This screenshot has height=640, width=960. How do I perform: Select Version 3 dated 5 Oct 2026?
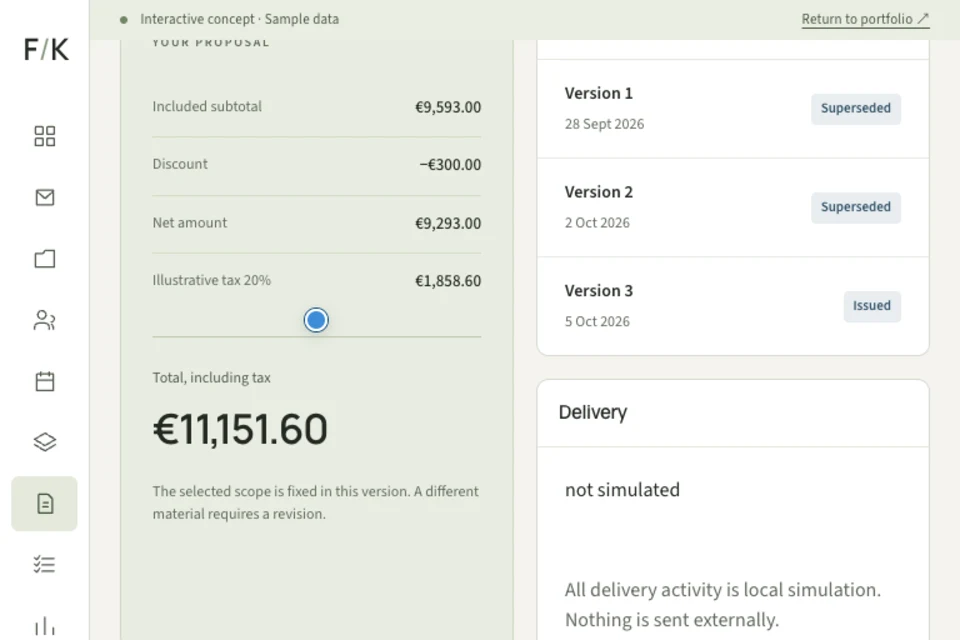(733, 306)
